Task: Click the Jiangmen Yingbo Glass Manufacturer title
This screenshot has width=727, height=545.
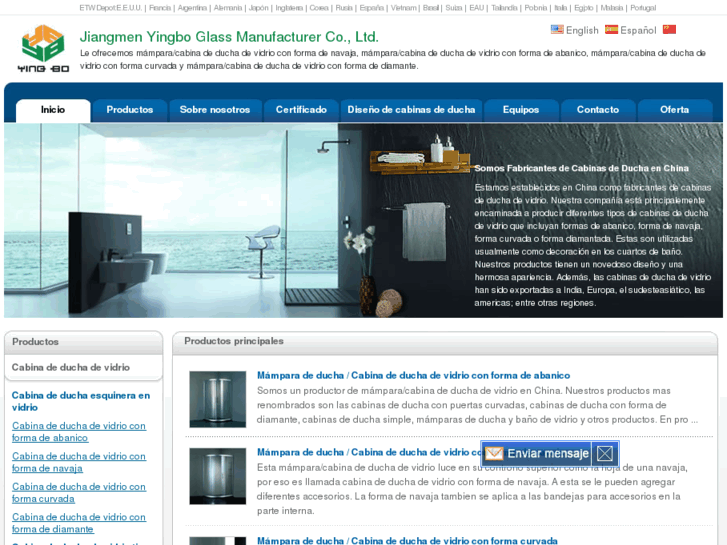Action: pos(229,37)
